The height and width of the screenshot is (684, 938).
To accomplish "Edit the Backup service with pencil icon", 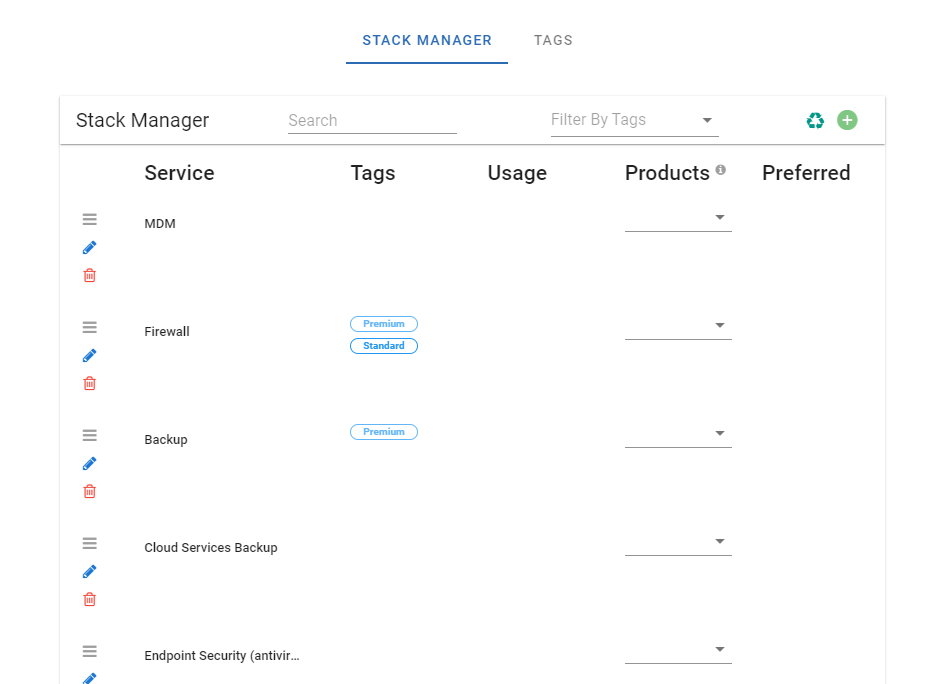I will (89, 464).
